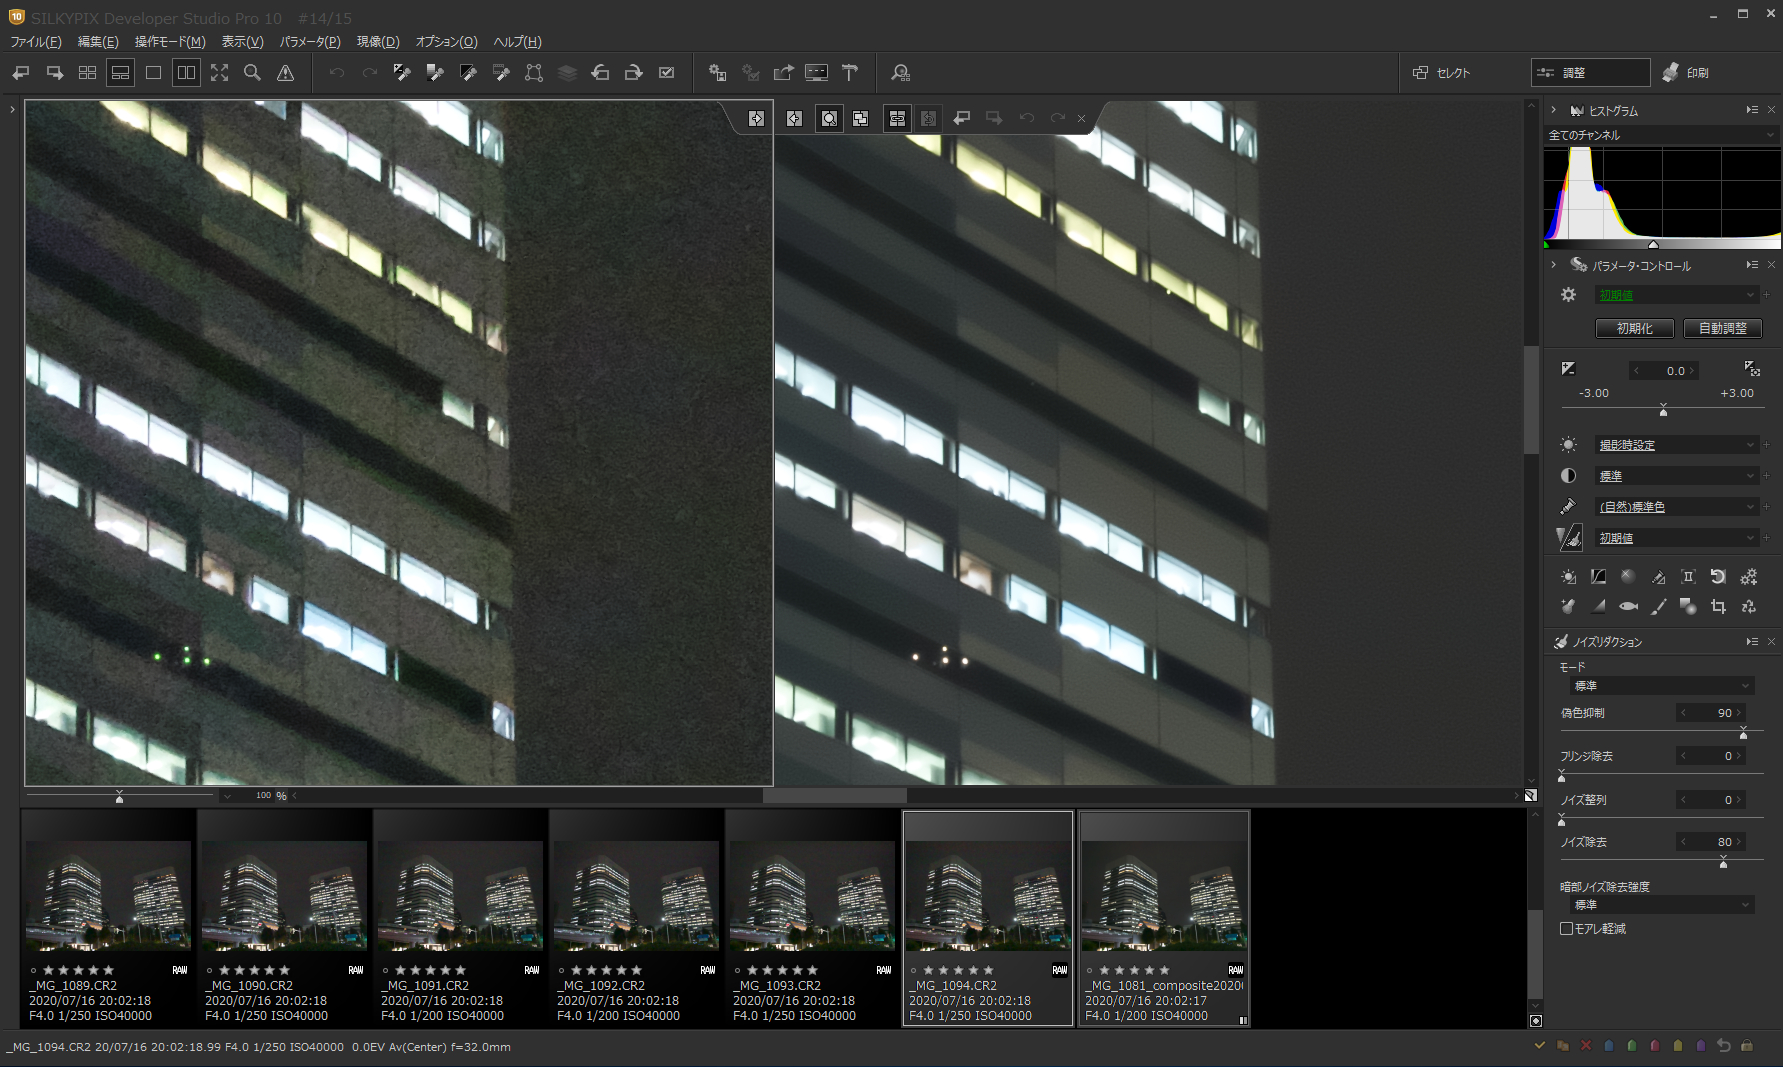1783x1067 pixels.
Task: Open the 撮影時設定 white balance dropdown
Action: tap(1676, 445)
